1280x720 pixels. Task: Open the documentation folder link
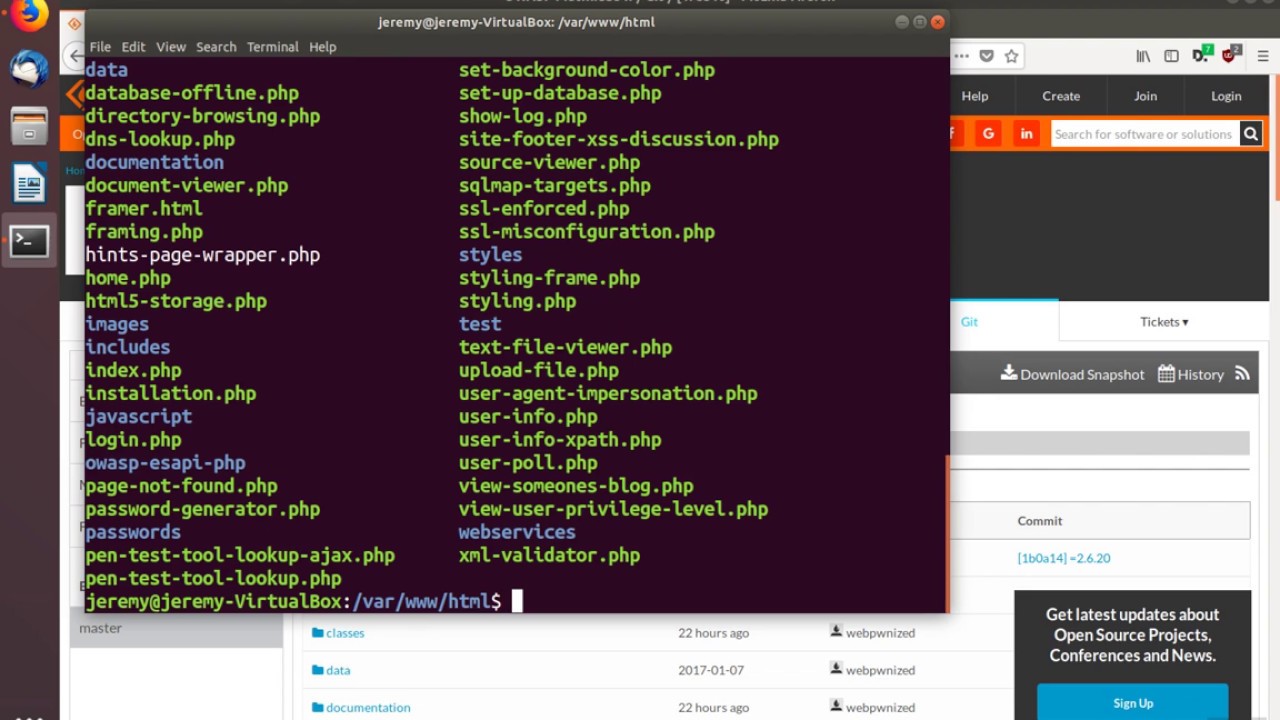[368, 707]
